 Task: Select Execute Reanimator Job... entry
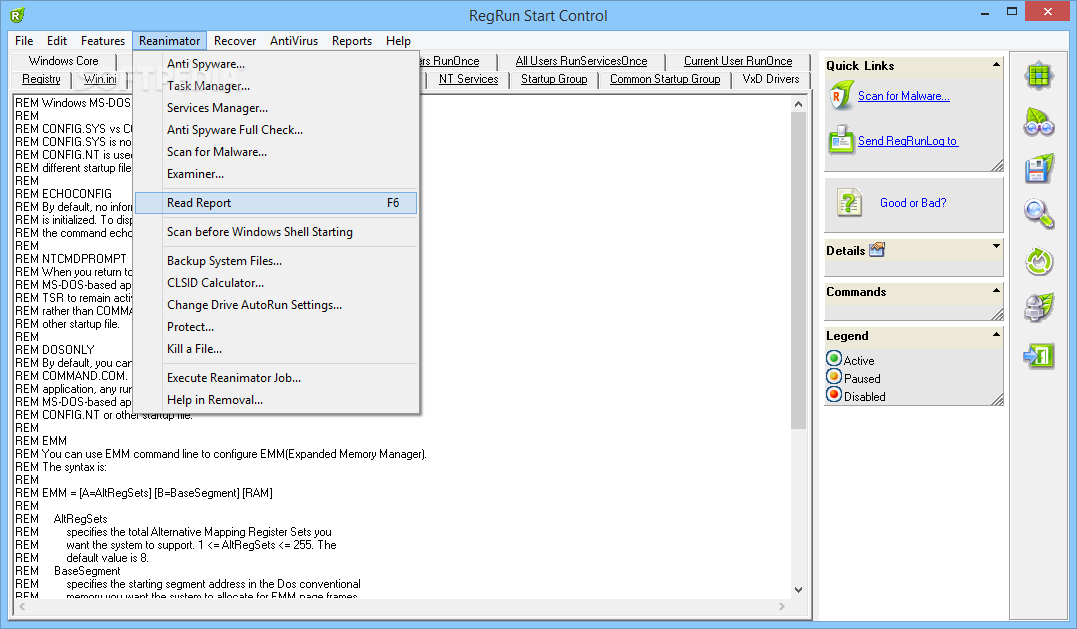click(x=276, y=378)
